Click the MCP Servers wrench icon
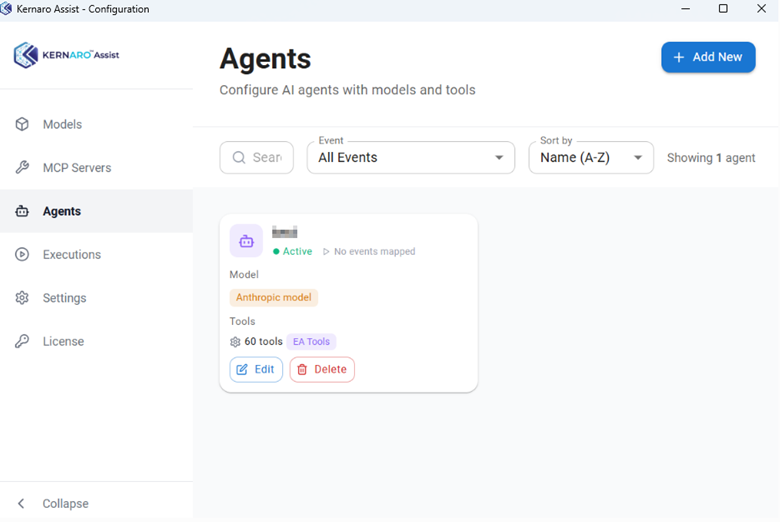 [x=22, y=168]
